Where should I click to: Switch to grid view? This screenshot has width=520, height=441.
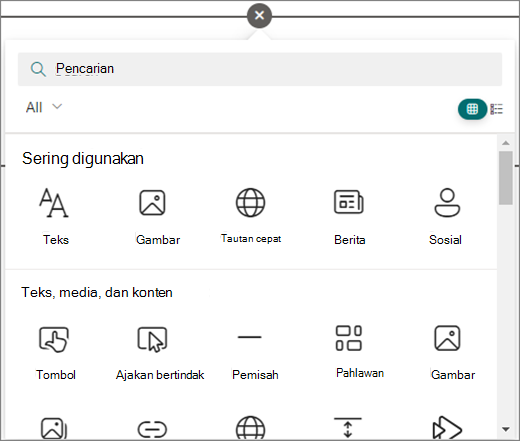pos(472,109)
